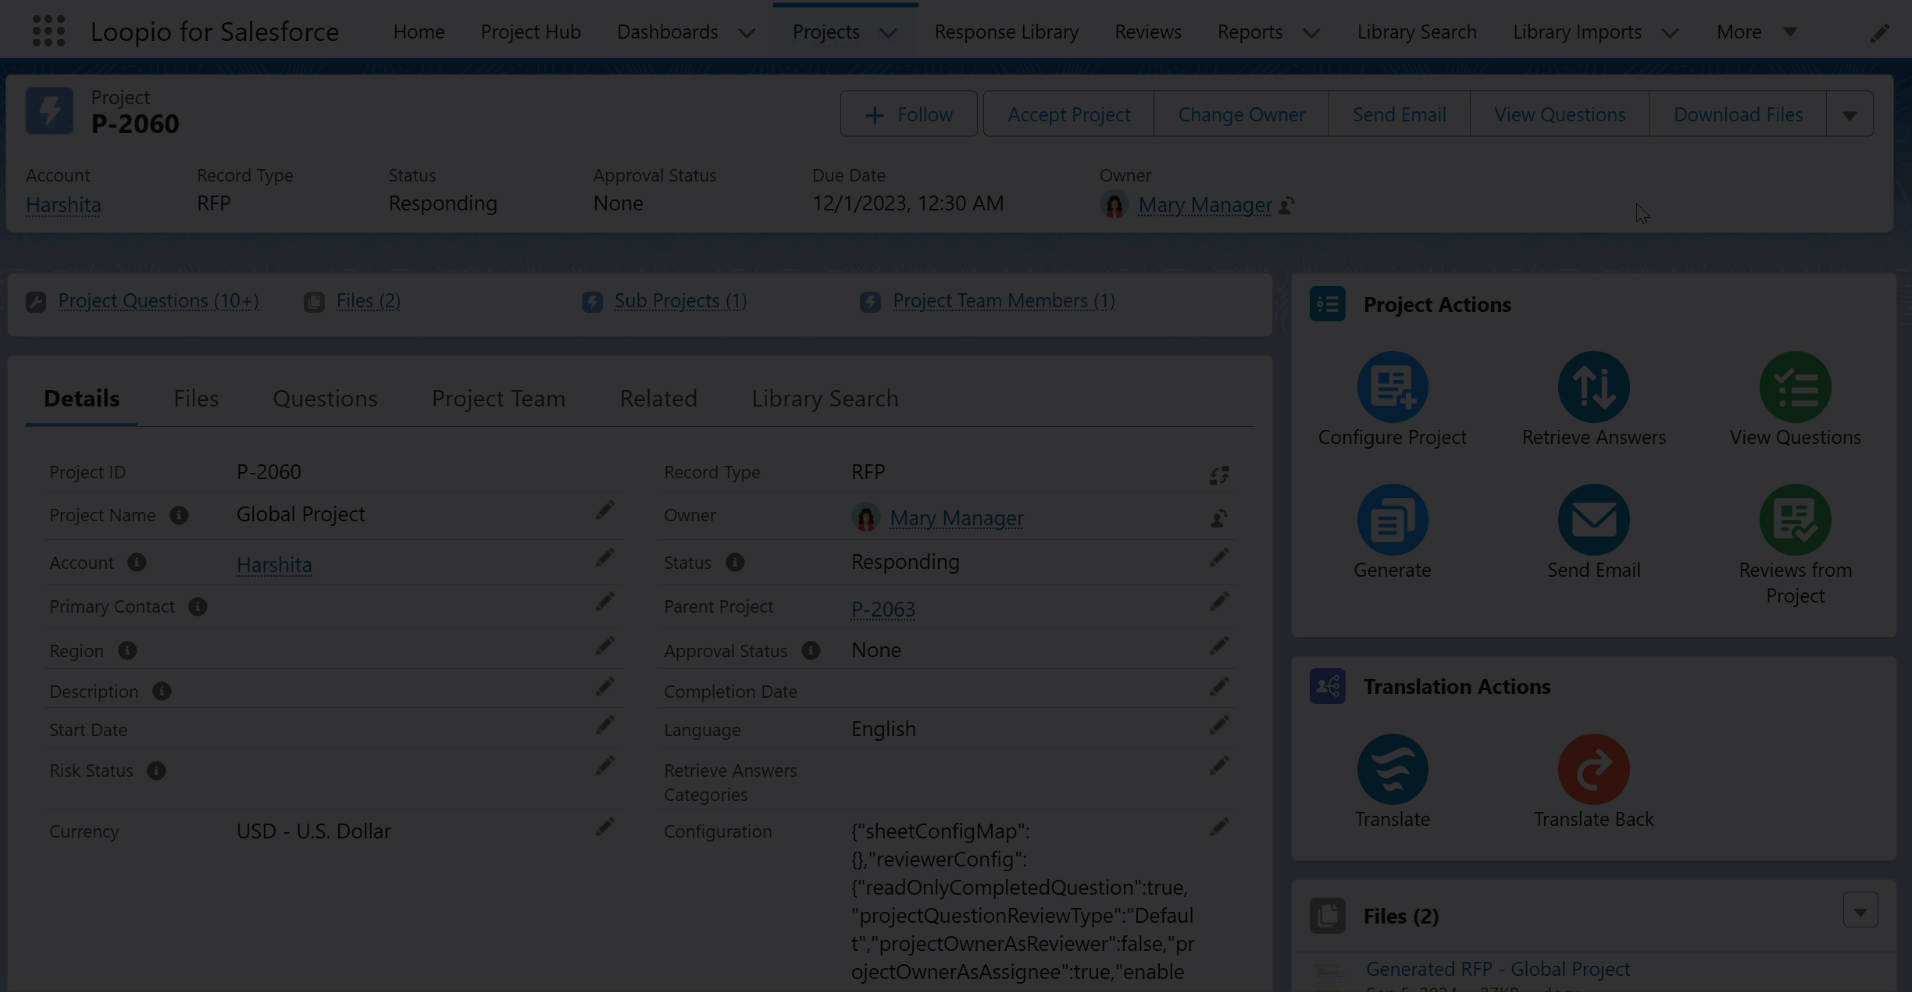Click change owner icon in Details Owner row
This screenshot has width=1912, height=992.
(x=1219, y=518)
